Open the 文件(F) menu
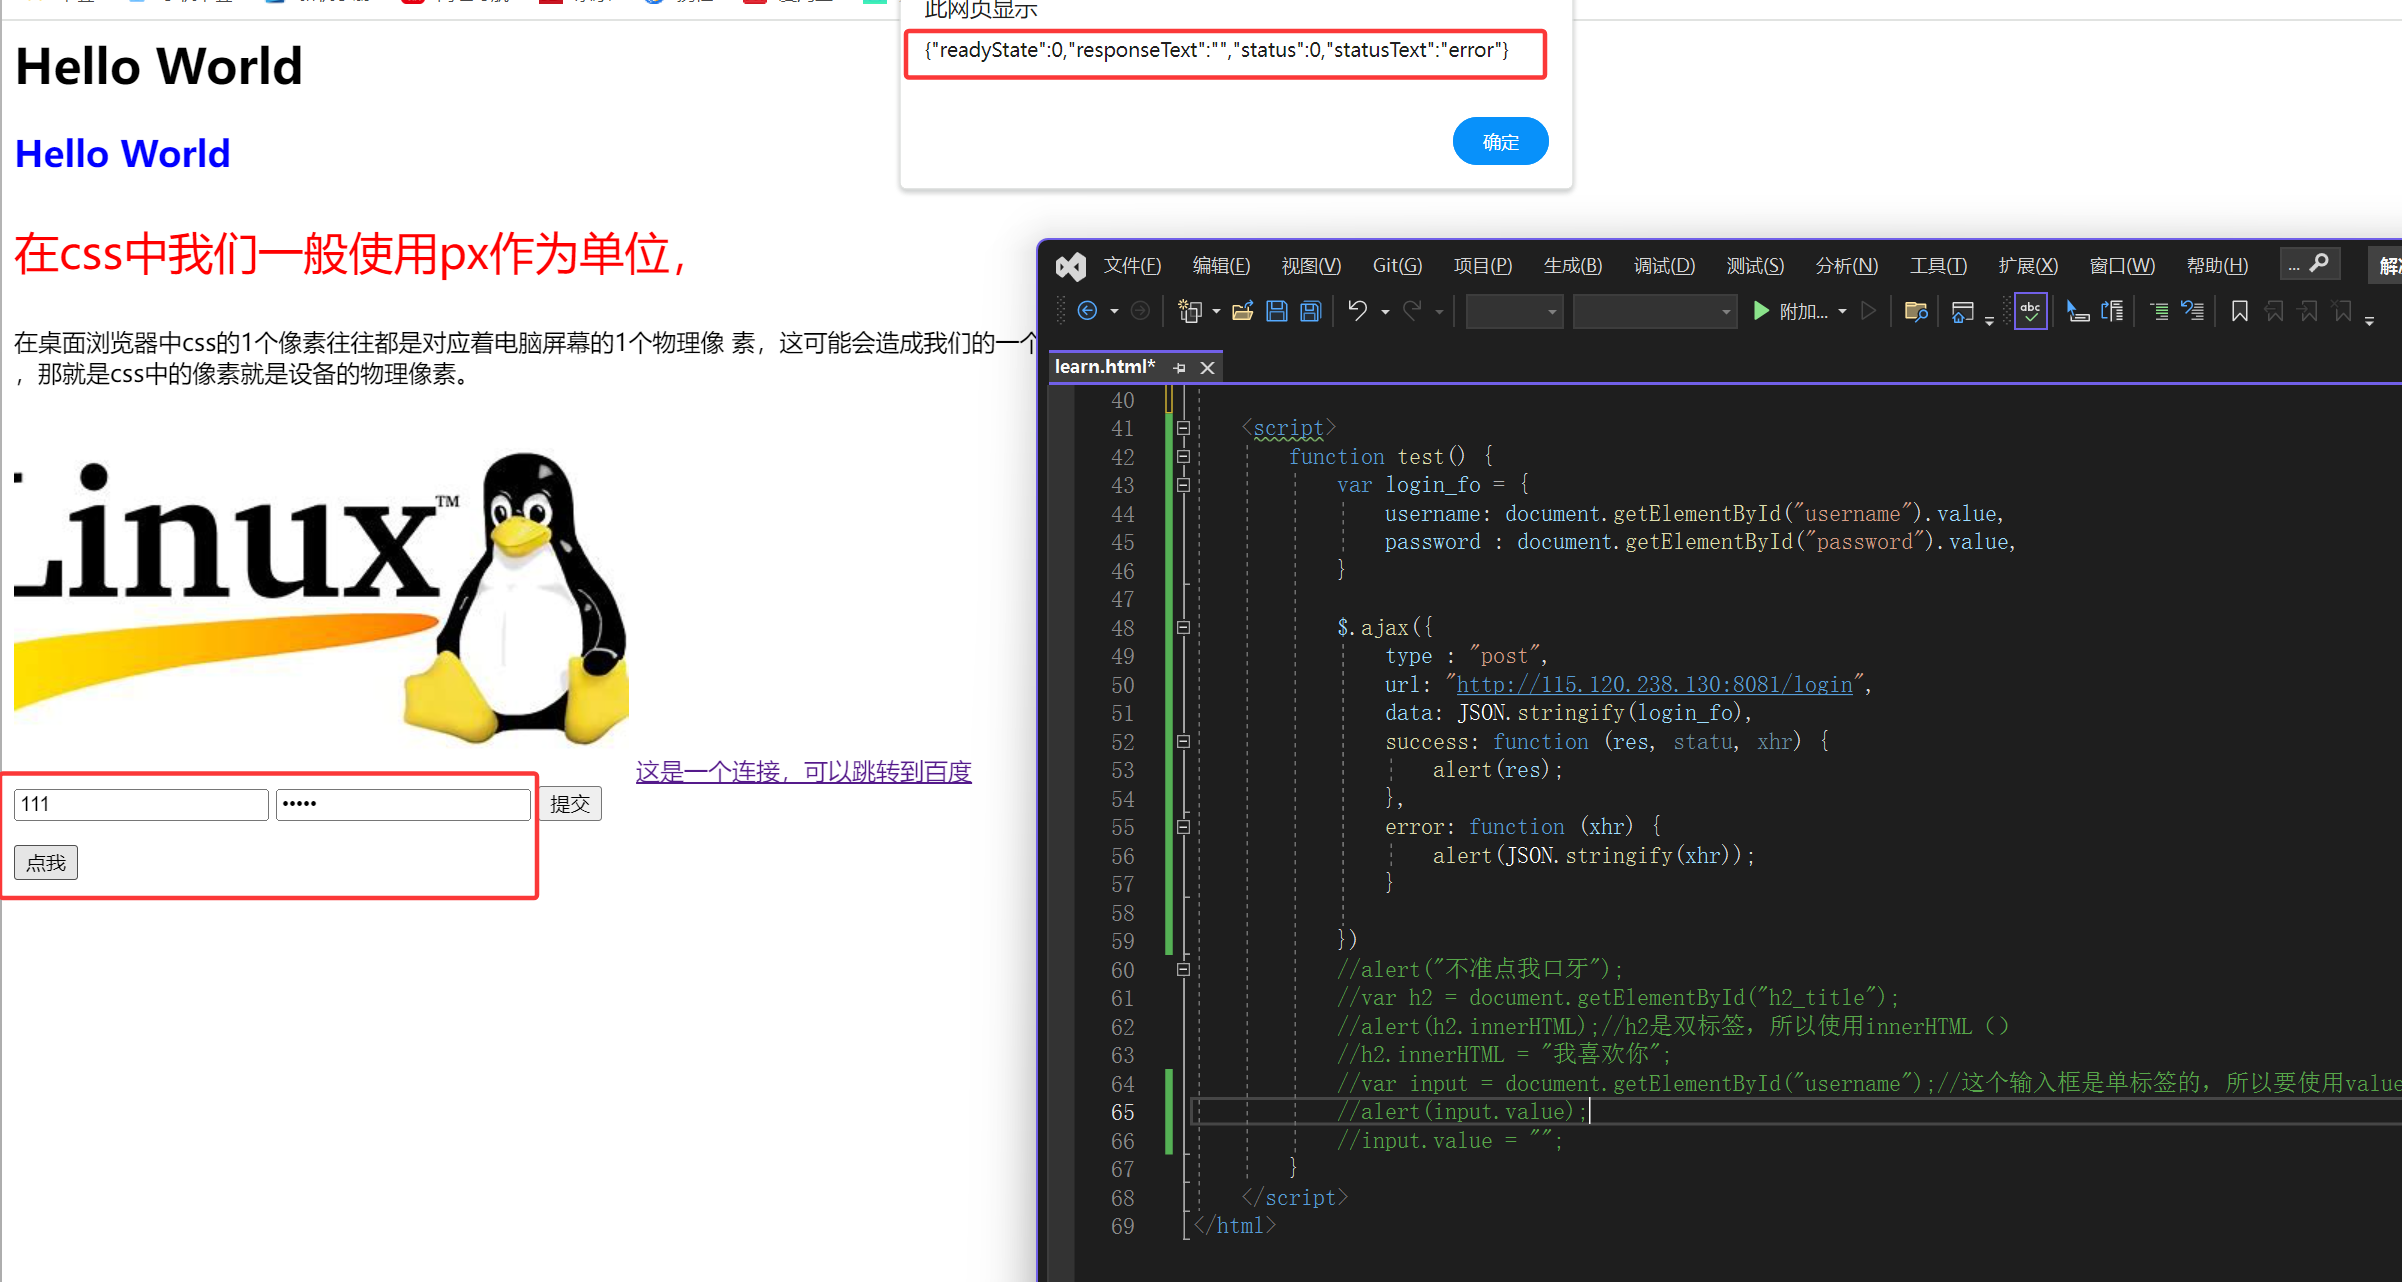Screen dimensions: 2402x1282 pos(1132,266)
